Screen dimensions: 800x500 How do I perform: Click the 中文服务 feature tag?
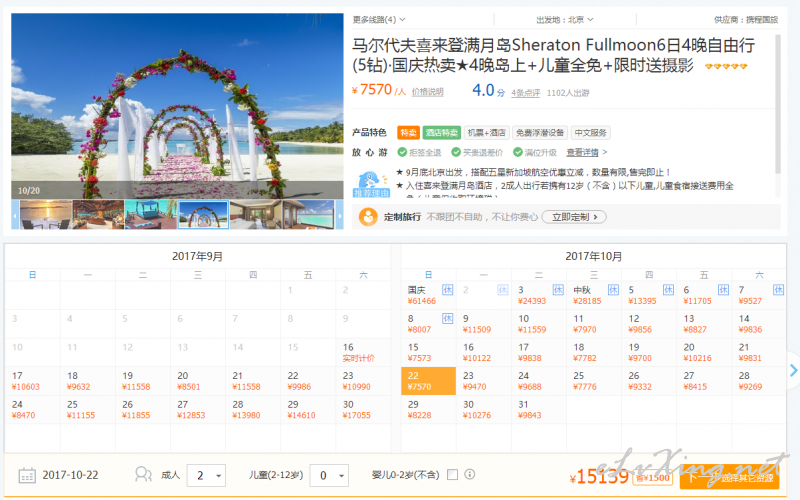[x=590, y=133]
